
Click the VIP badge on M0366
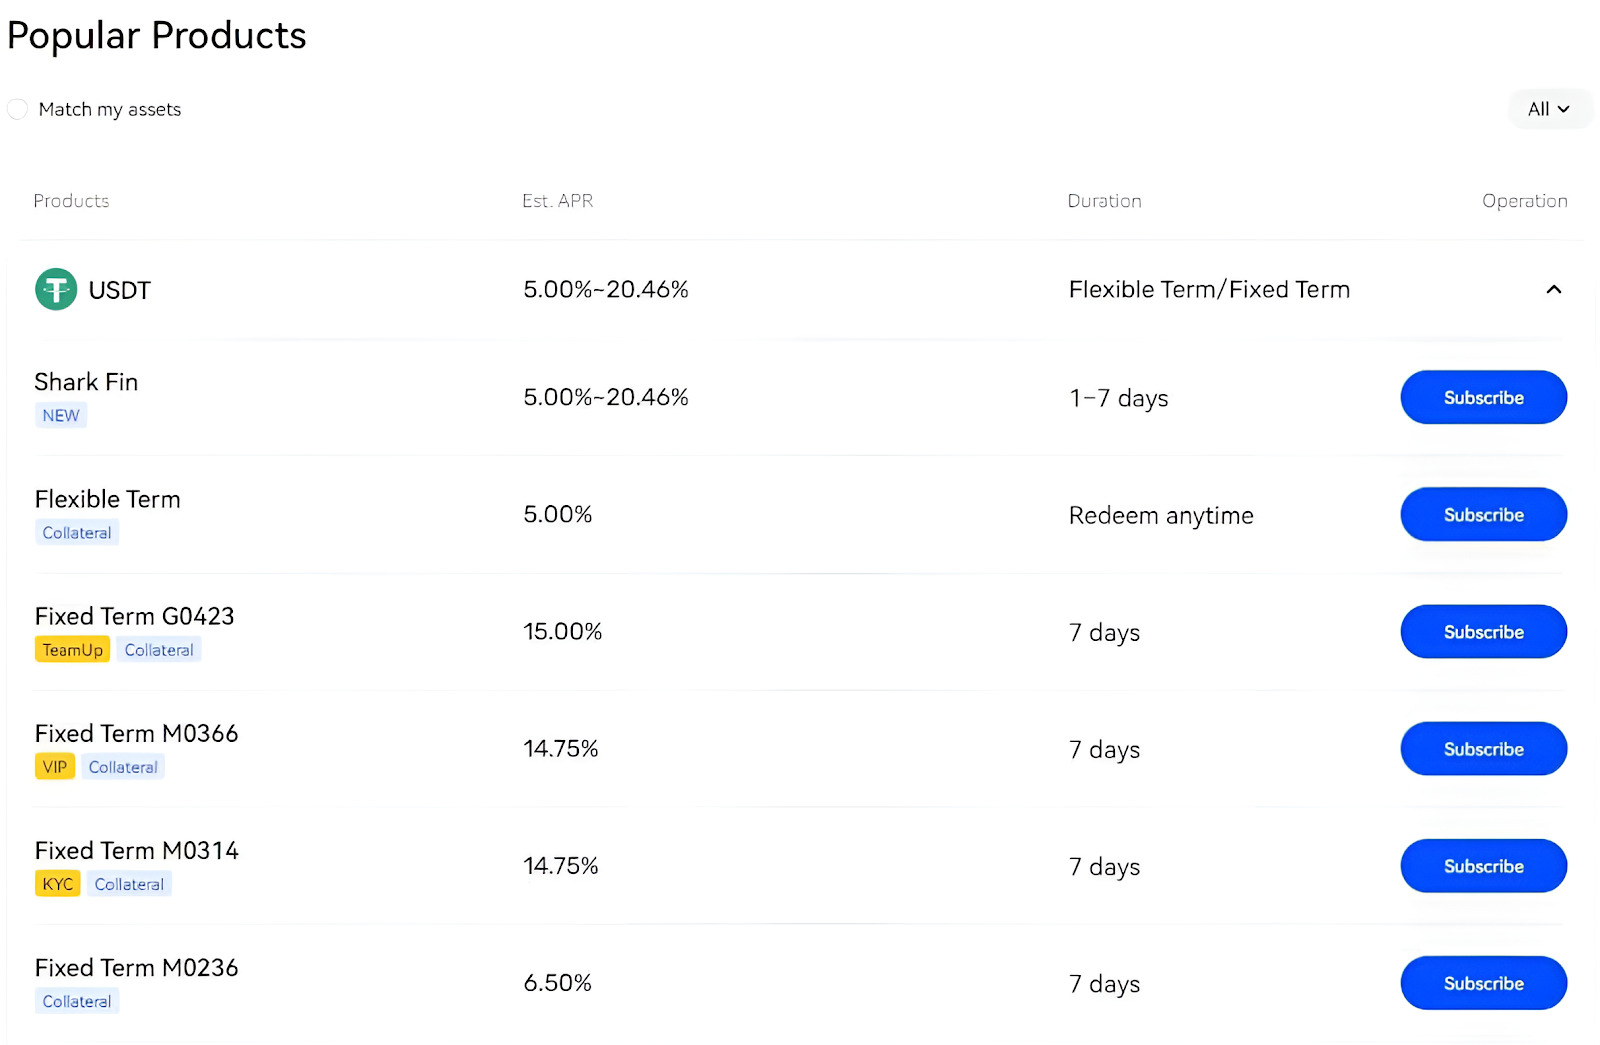pyautogui.click(x=55, y=767)
